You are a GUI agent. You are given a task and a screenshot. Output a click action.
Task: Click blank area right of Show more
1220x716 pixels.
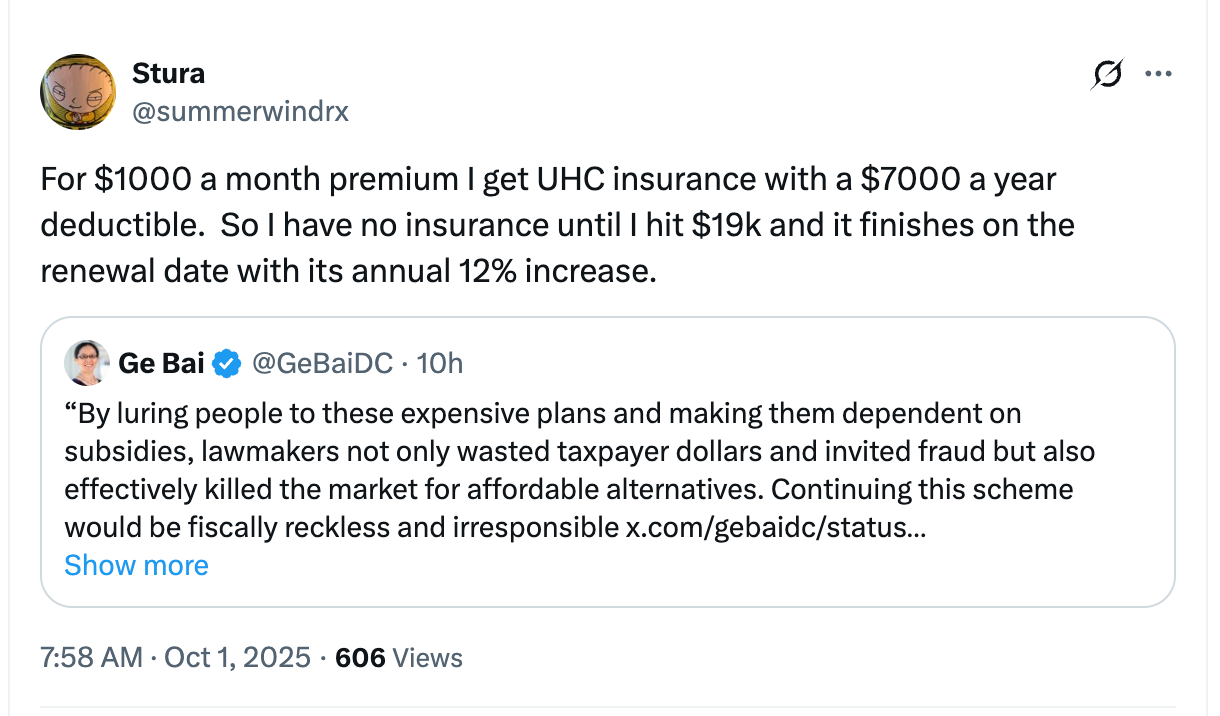pyautogui.click(x=700, y=566)
